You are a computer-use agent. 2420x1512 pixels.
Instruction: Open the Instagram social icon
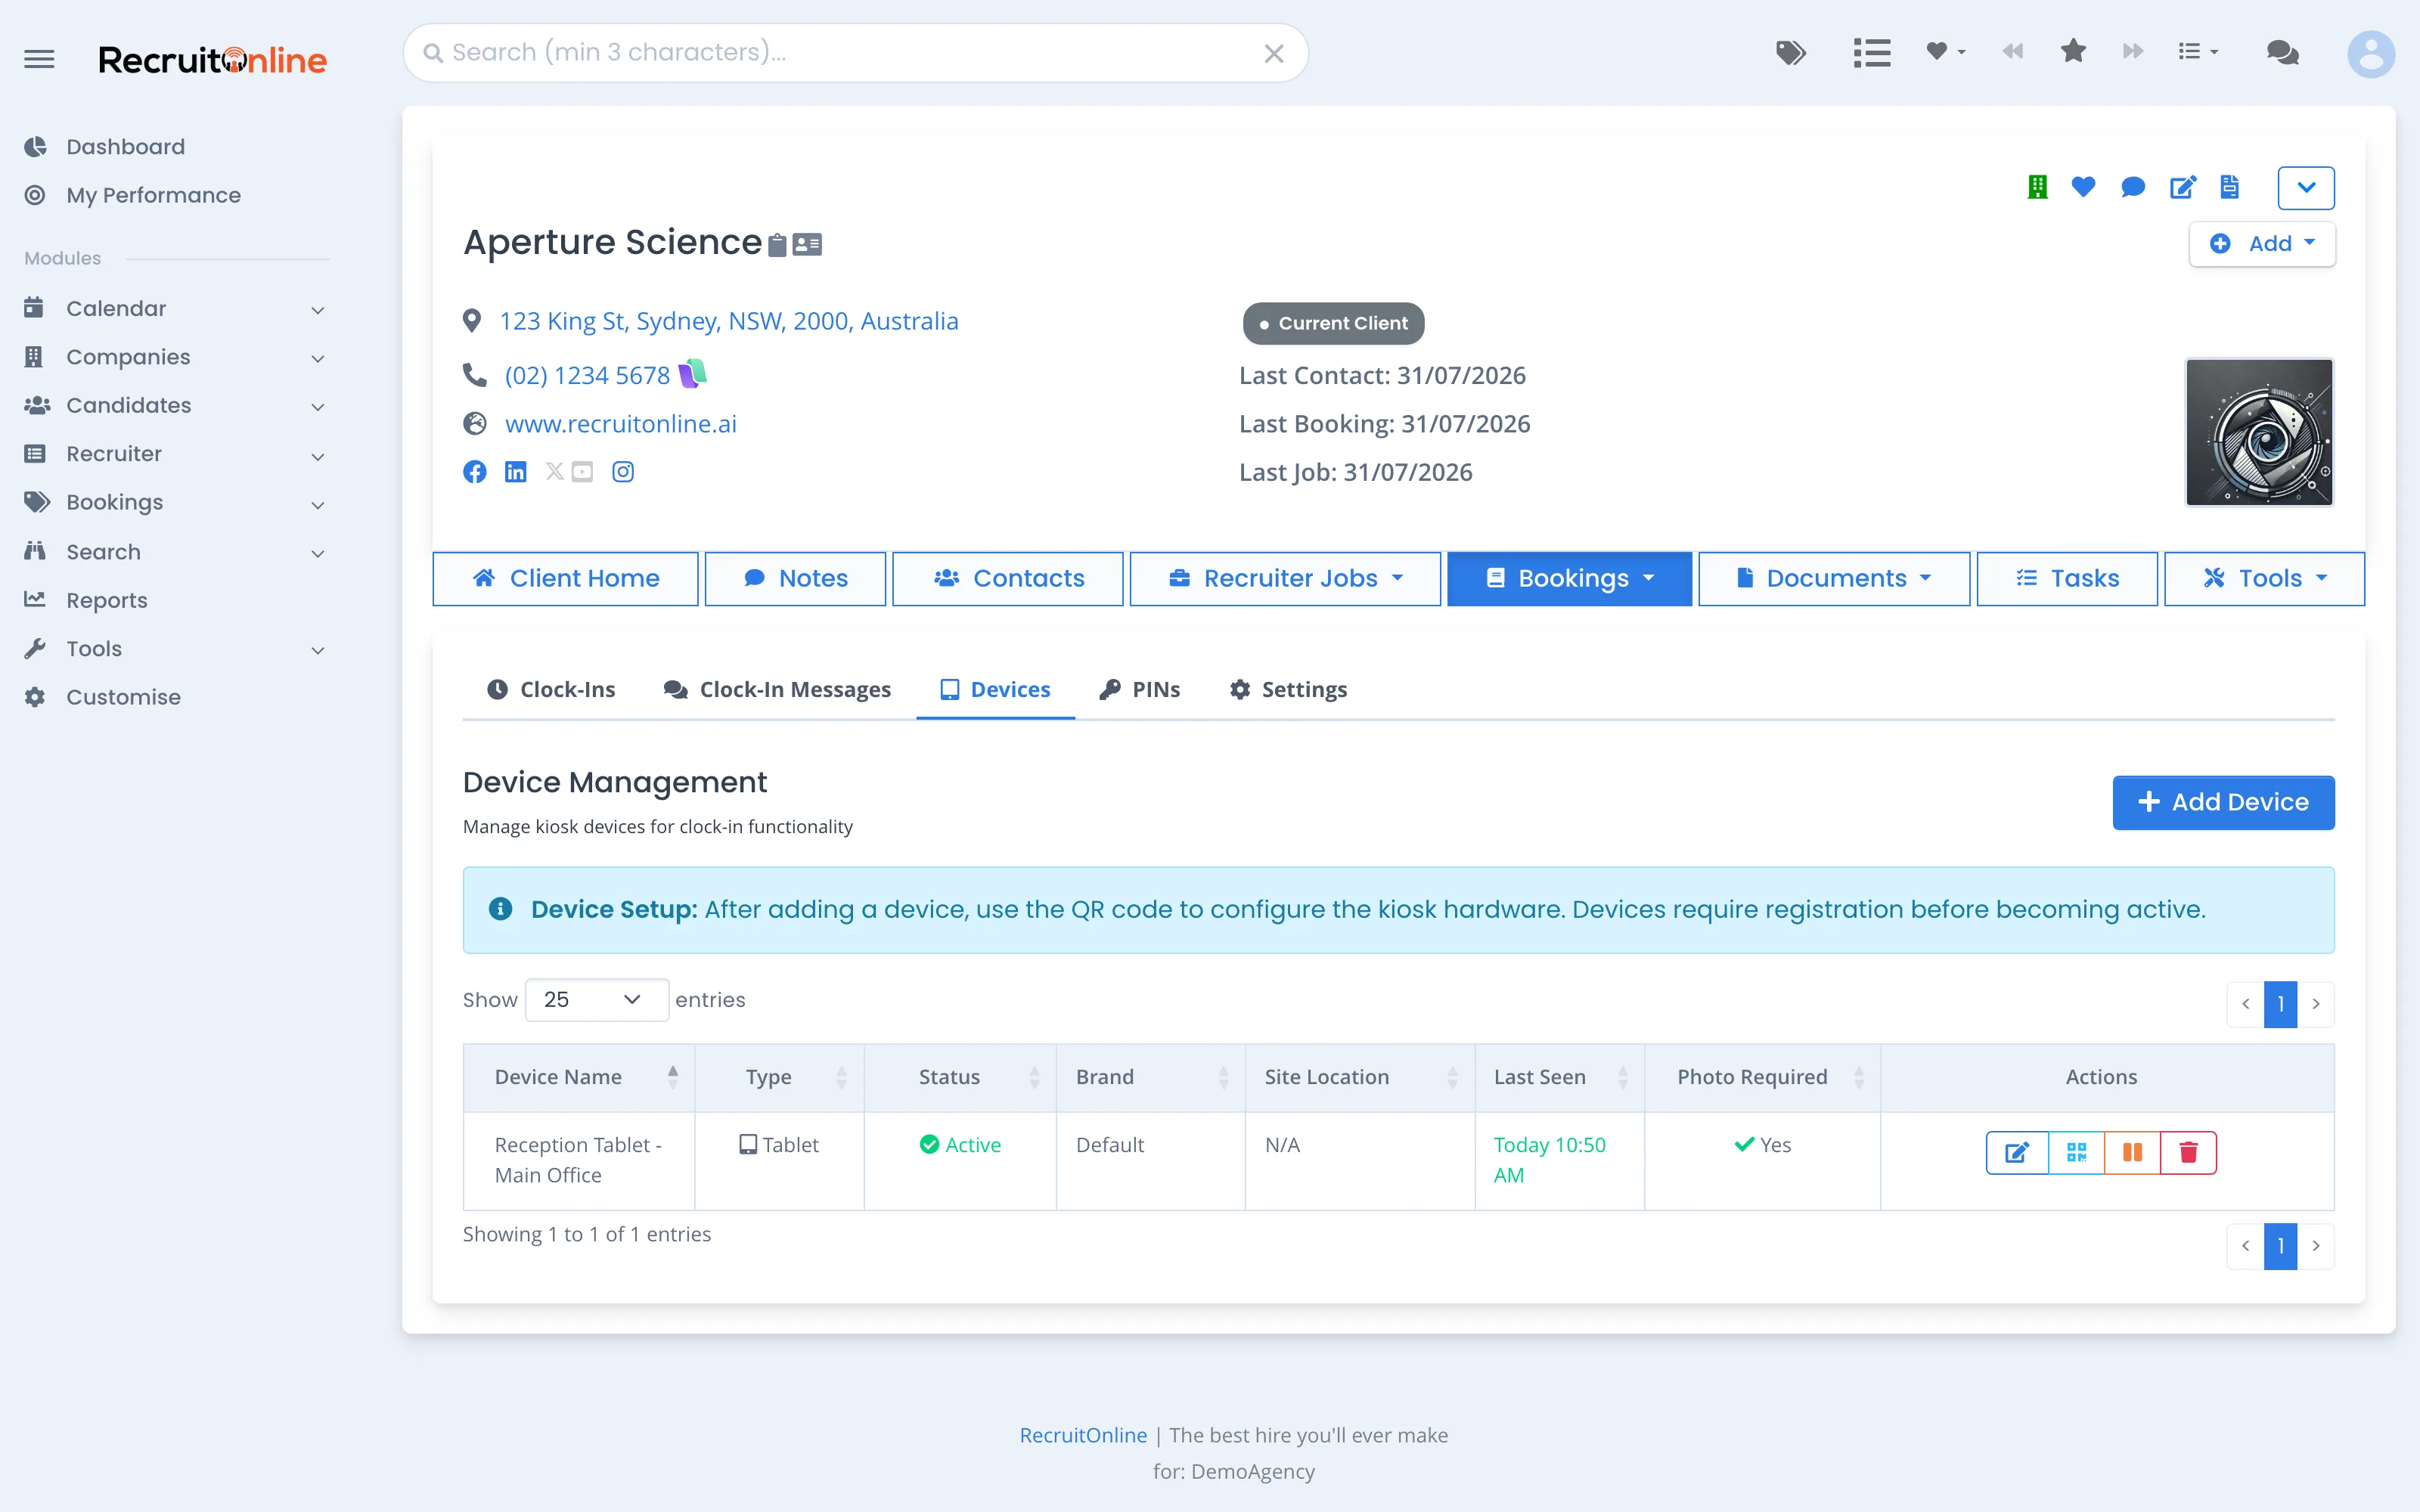(x=623, y=472)
